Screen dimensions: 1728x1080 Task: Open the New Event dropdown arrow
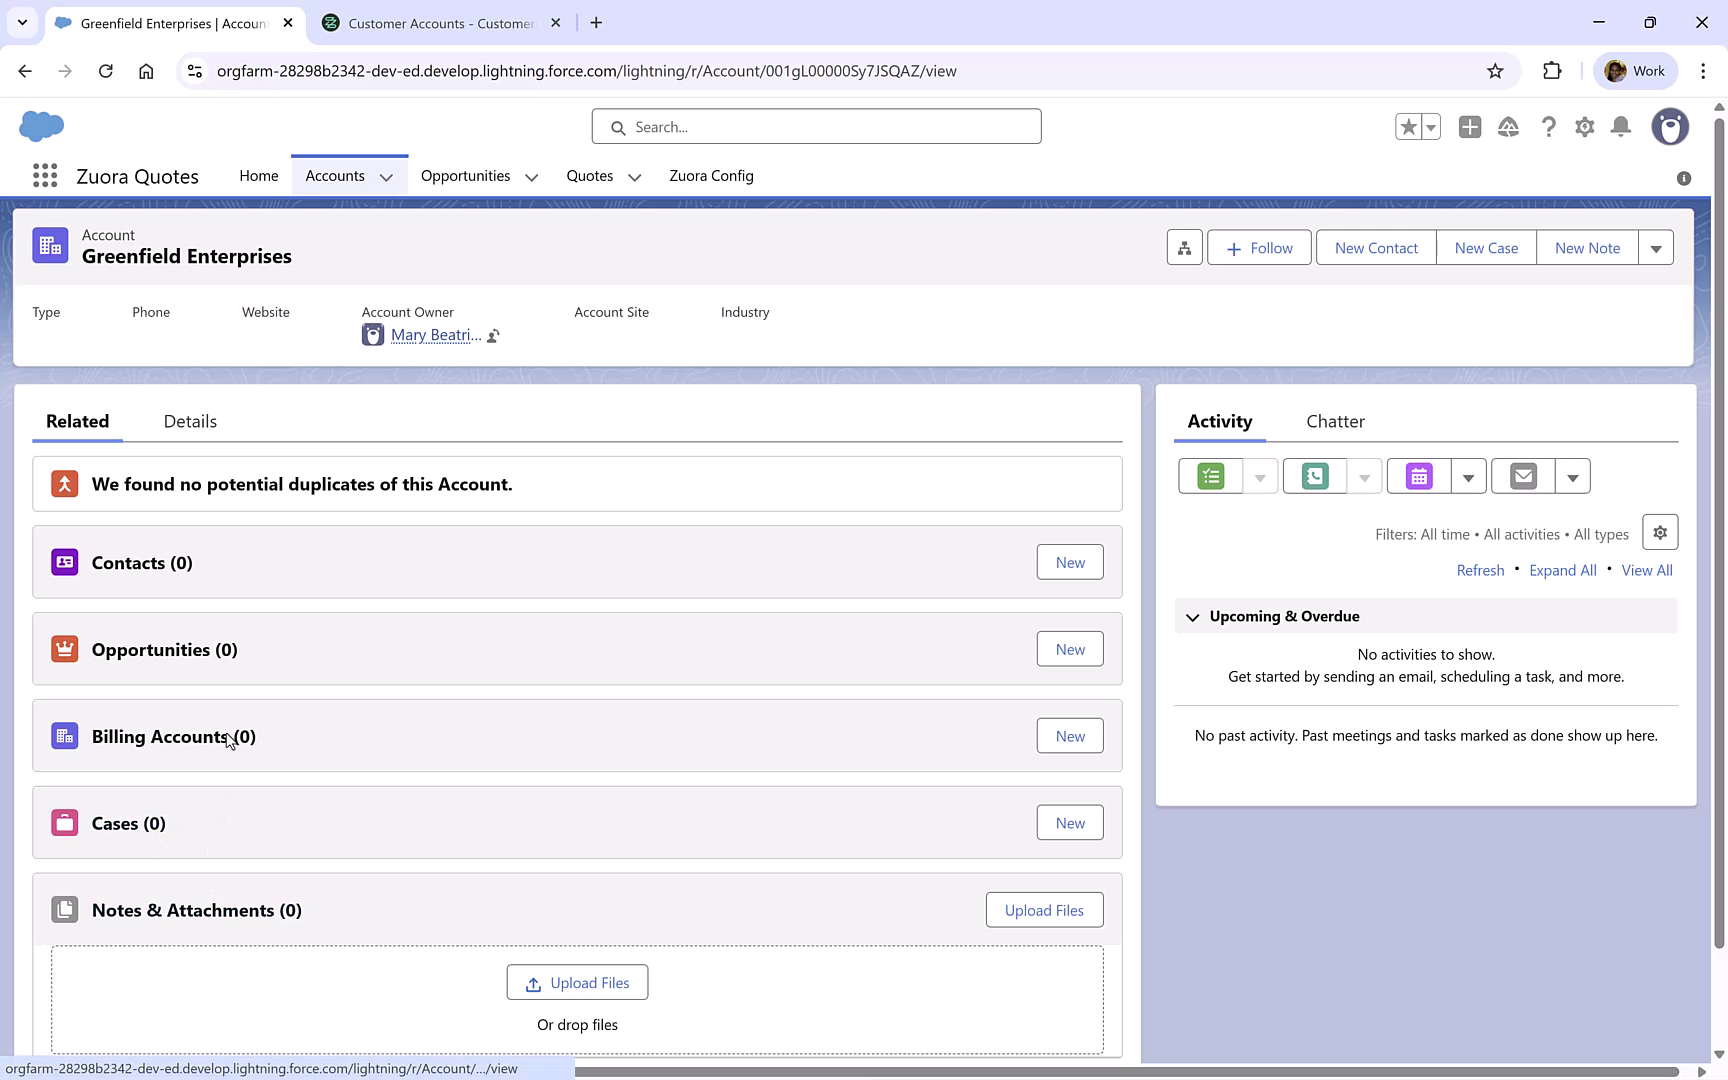pyautogui.click(x=1468, y=476)
